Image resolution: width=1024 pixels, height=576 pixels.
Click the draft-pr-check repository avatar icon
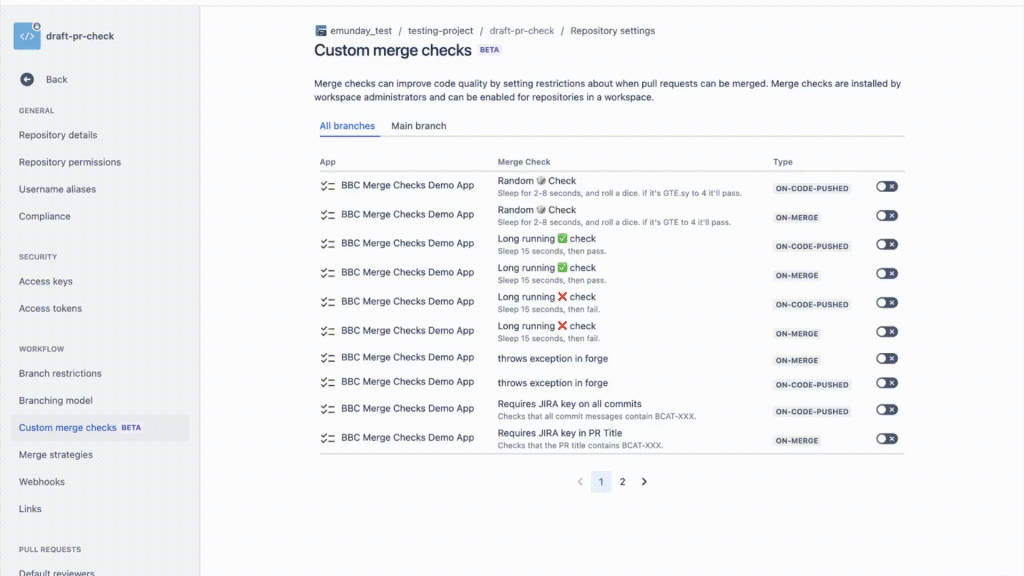coord(27,36)
